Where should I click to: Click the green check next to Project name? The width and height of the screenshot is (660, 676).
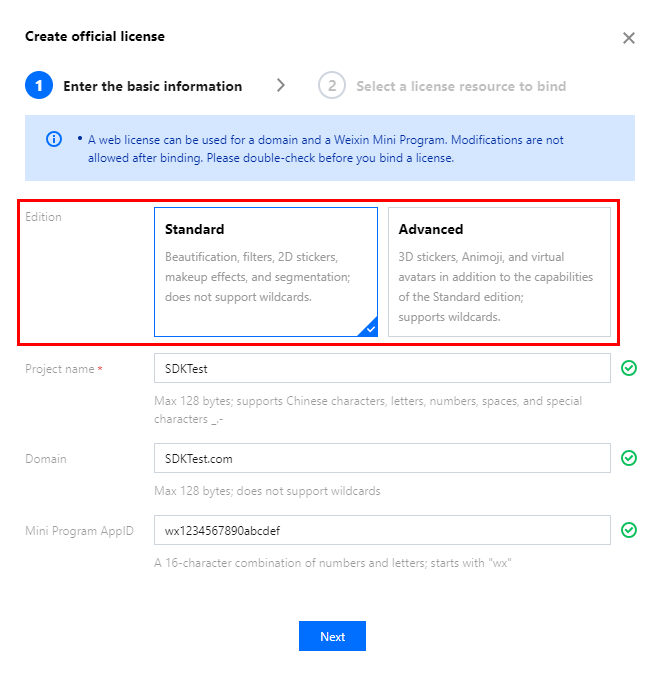[x=629, y=368]
